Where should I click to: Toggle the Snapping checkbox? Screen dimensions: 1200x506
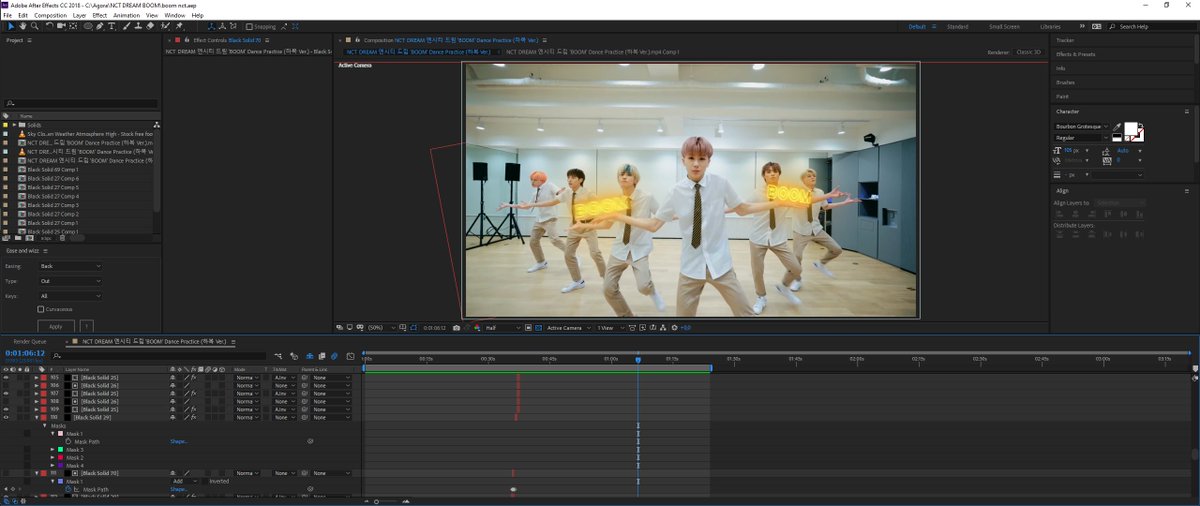(249, 27)
